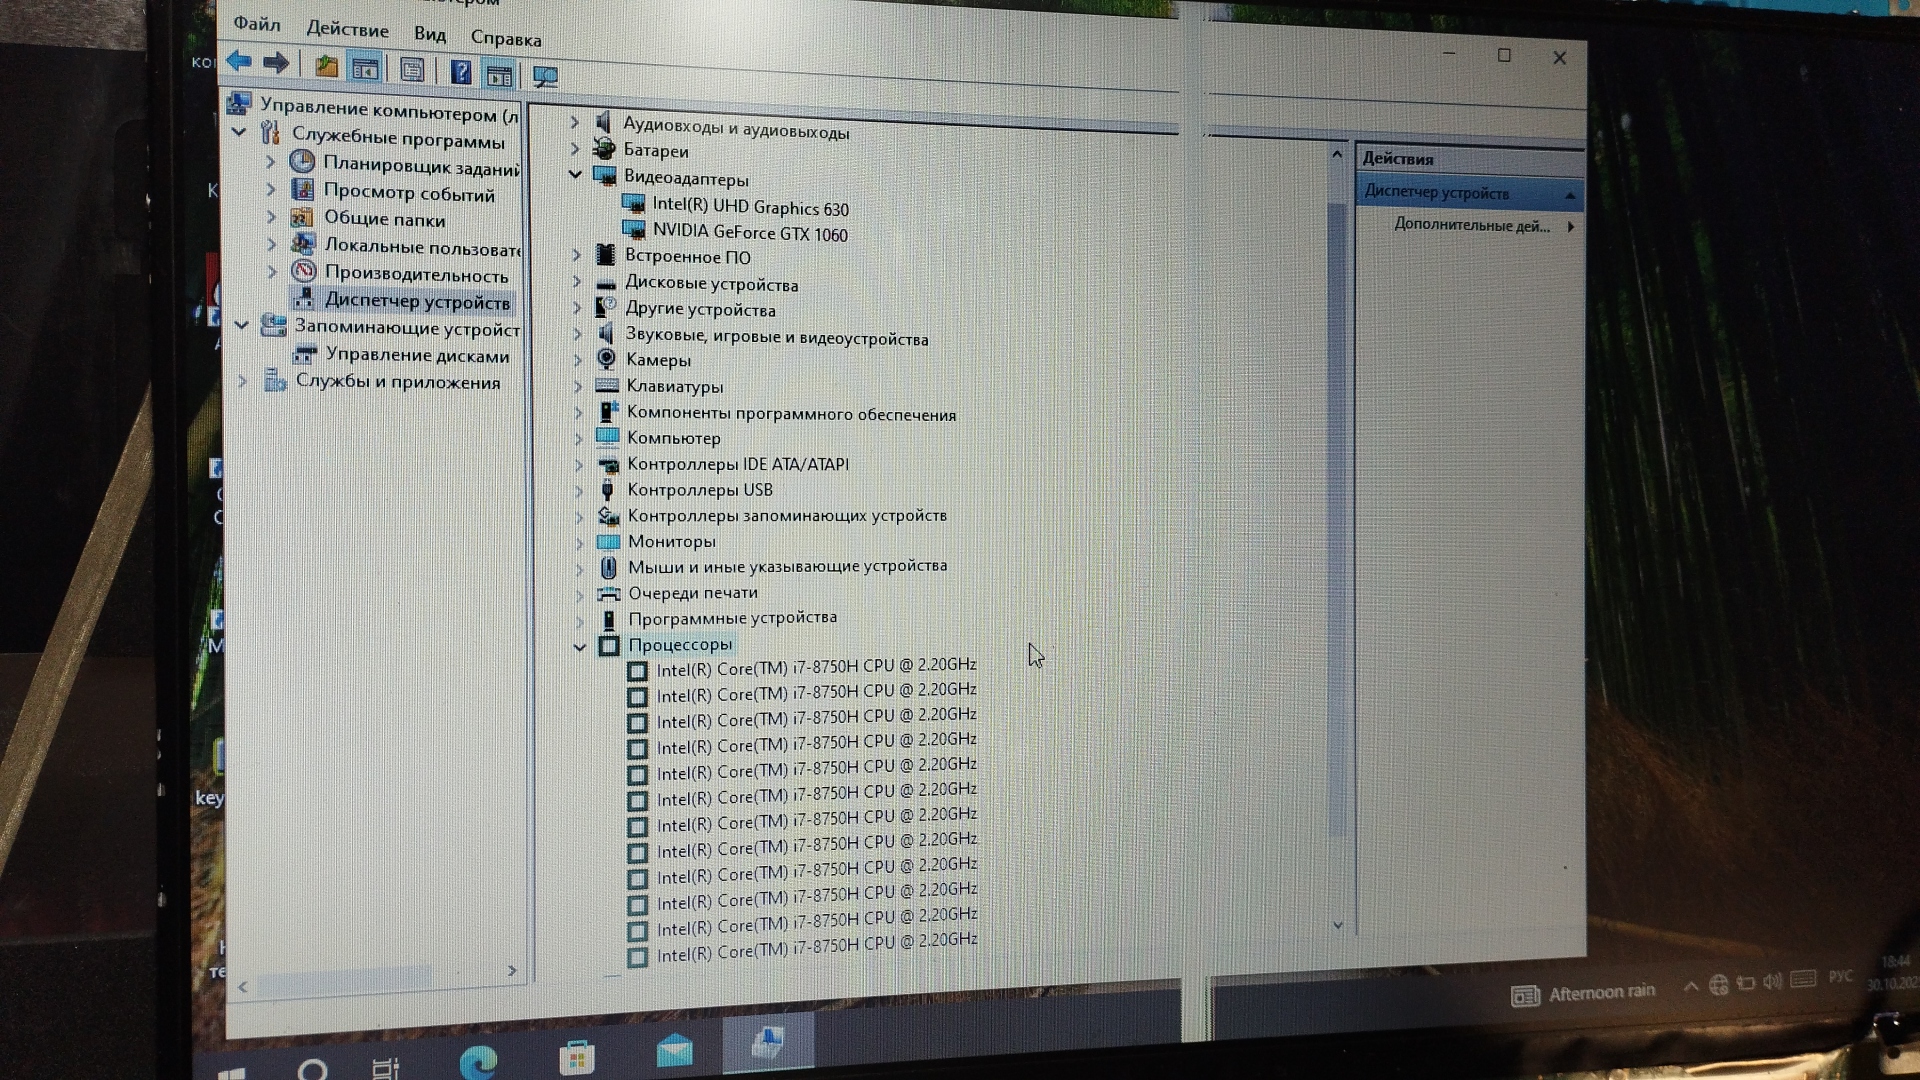This screenshot has width=1920, height=1080.
Task: Select Управление дисками in the left tree
Action: point(417,355)
